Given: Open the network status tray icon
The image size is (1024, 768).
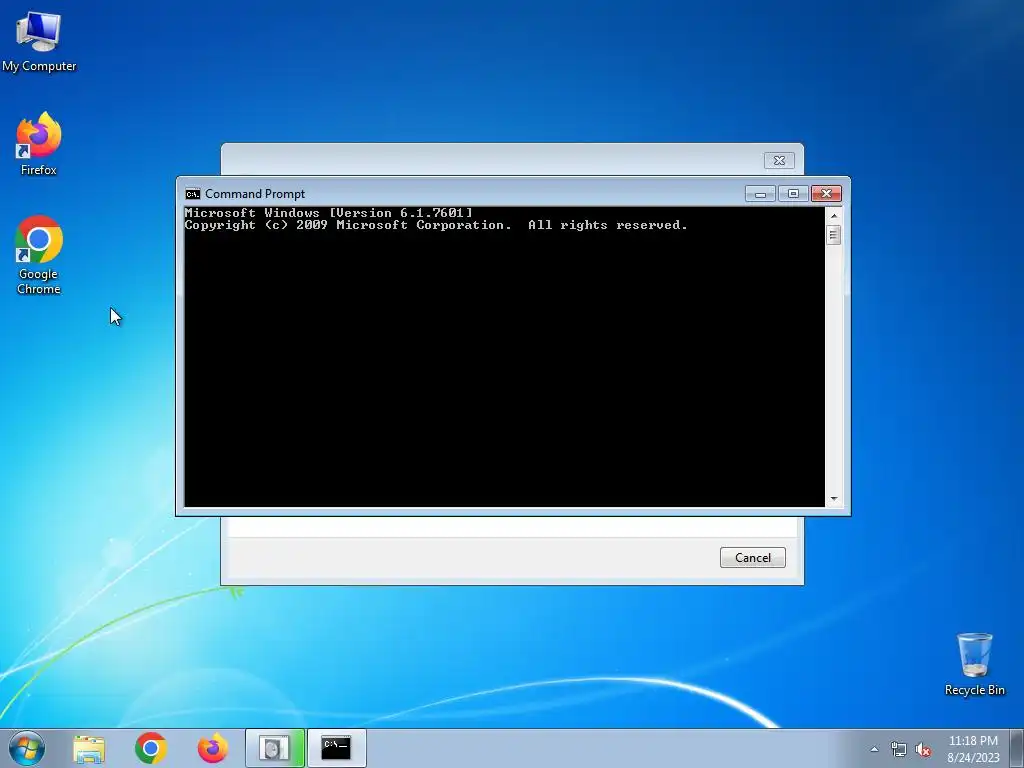Looking at the screenshot, I should coord(899,750).
